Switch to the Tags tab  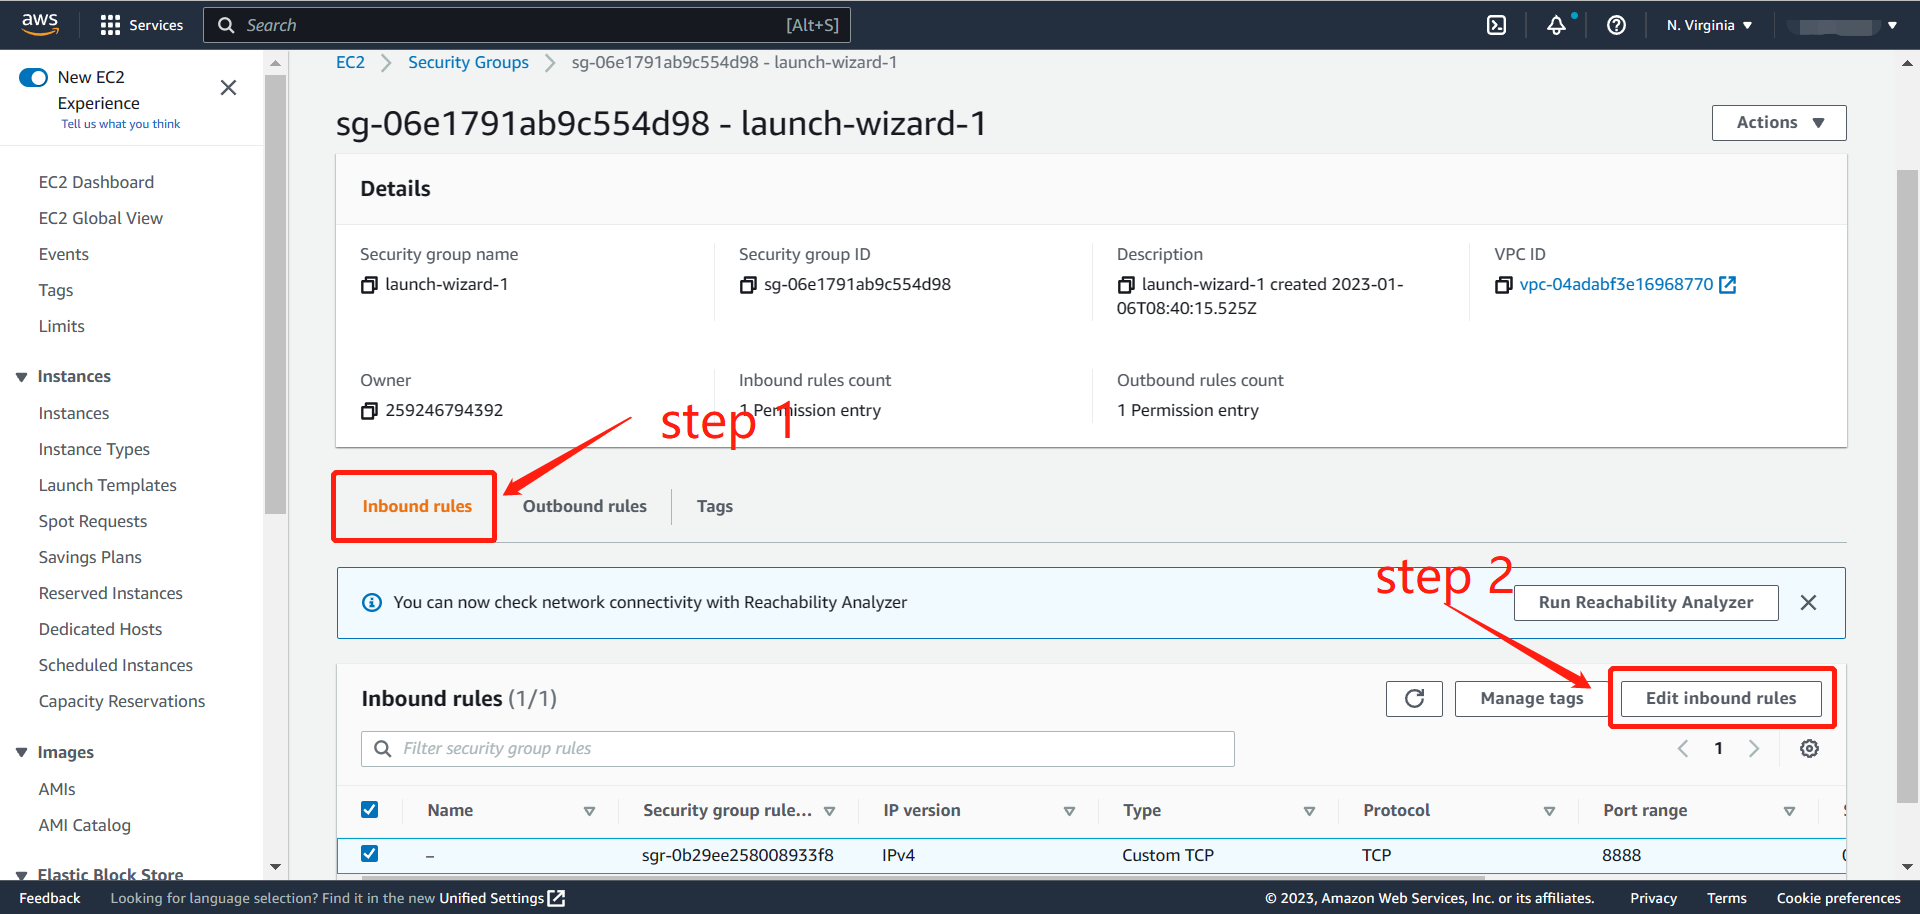point(714,506)
